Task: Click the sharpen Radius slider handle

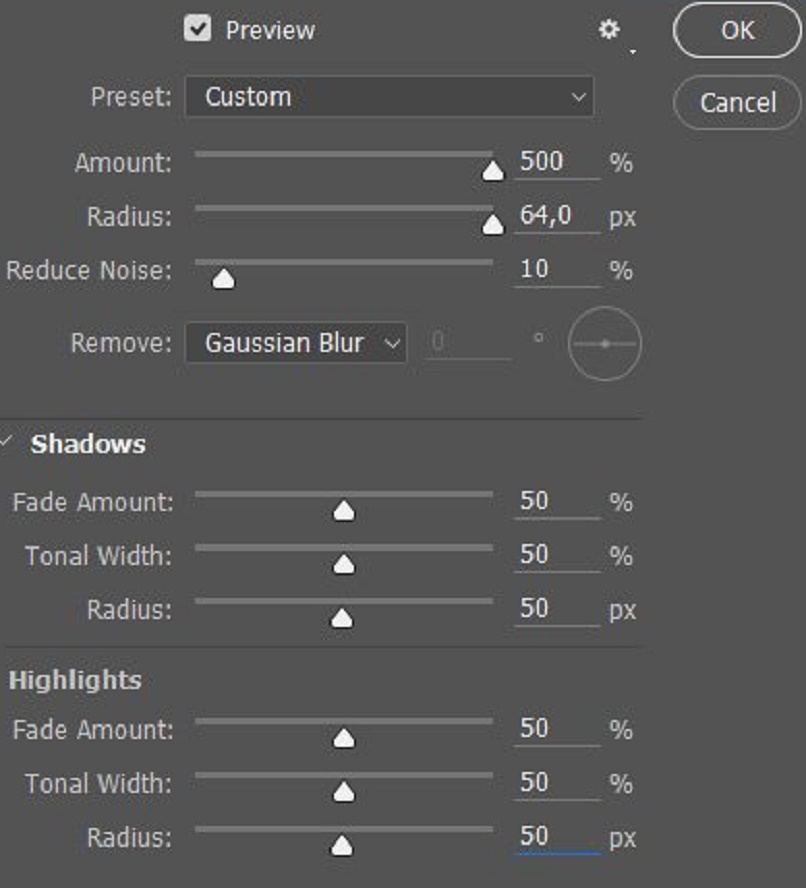Action: point(493,225)
